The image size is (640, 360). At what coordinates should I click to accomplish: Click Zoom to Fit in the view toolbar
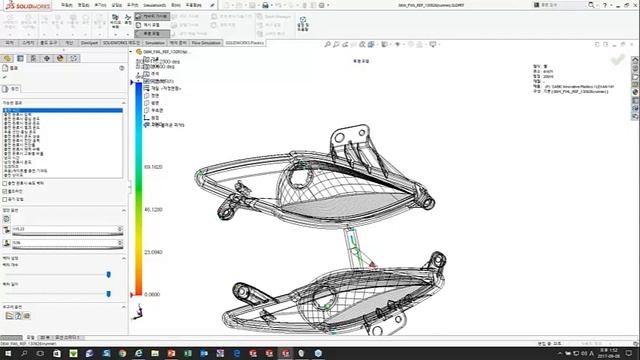pyautogui.click(x=327, y=44)
